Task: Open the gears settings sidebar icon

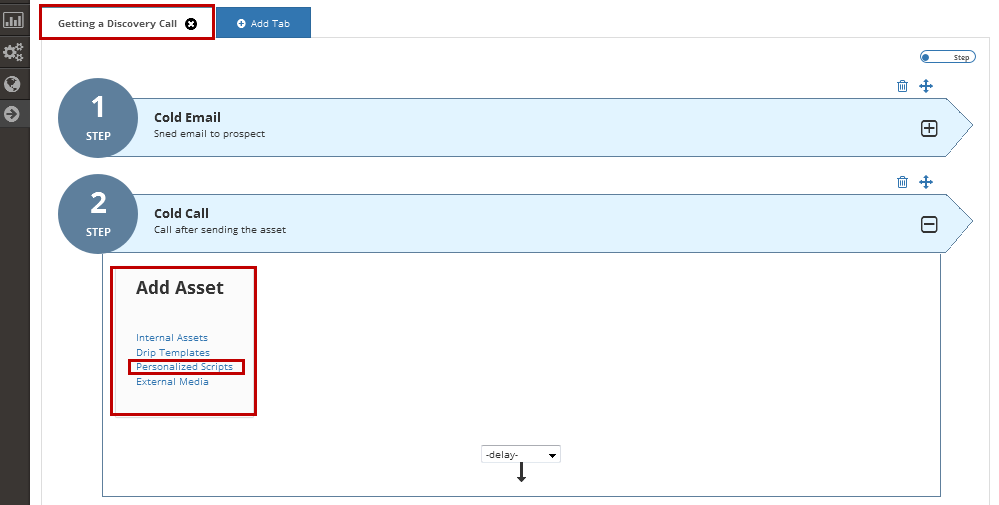Action: click(x=13, y=52)
